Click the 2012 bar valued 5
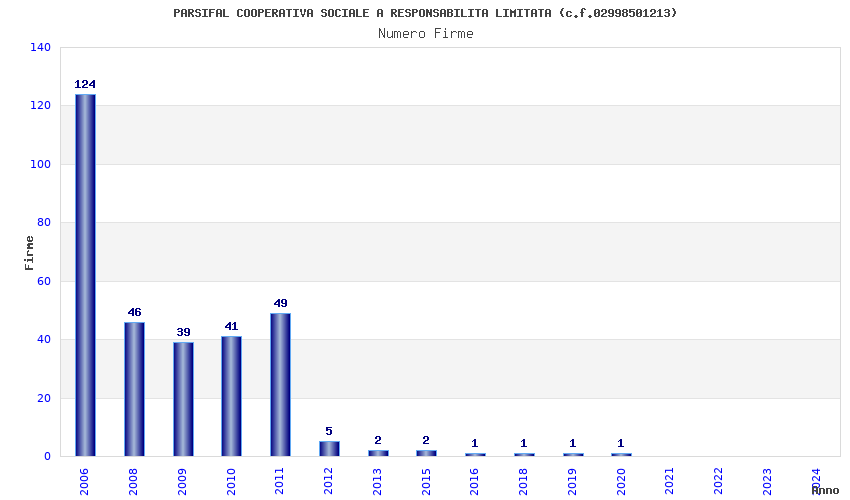This screenshot has width=850, height=500. 329,448
